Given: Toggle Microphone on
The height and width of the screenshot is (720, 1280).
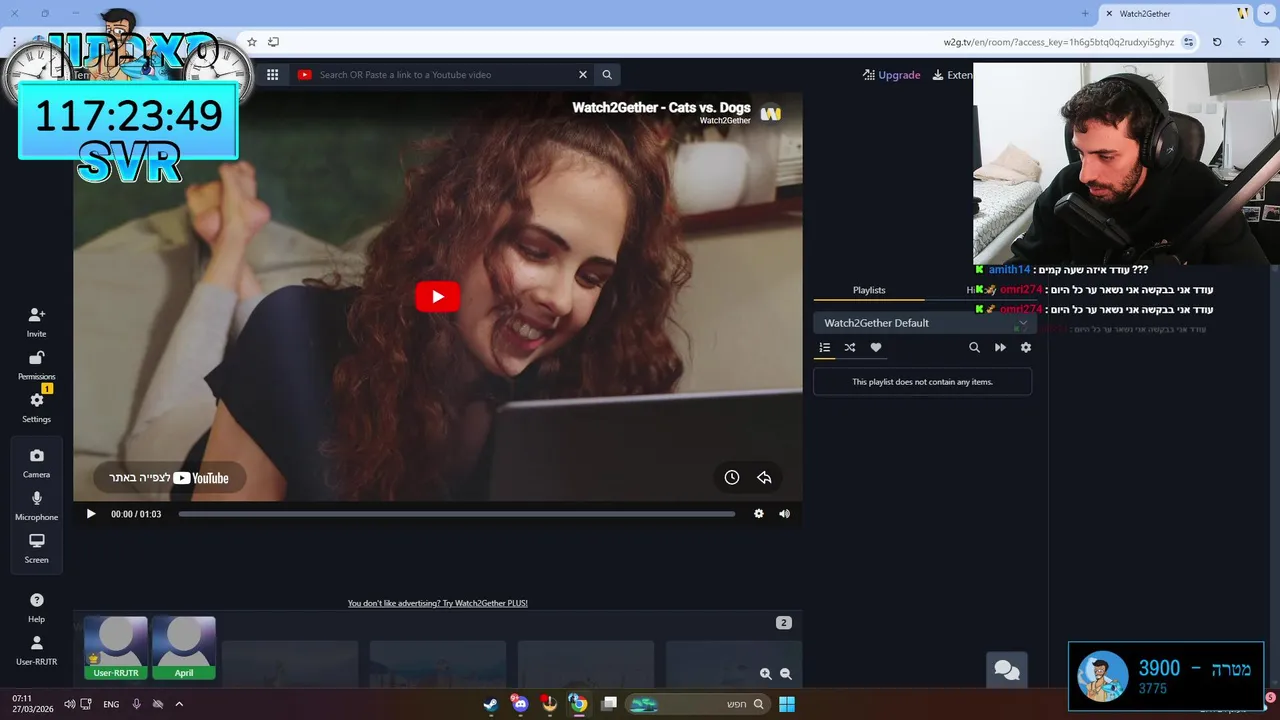Looking at the screenshot, I should click(37, 506).
